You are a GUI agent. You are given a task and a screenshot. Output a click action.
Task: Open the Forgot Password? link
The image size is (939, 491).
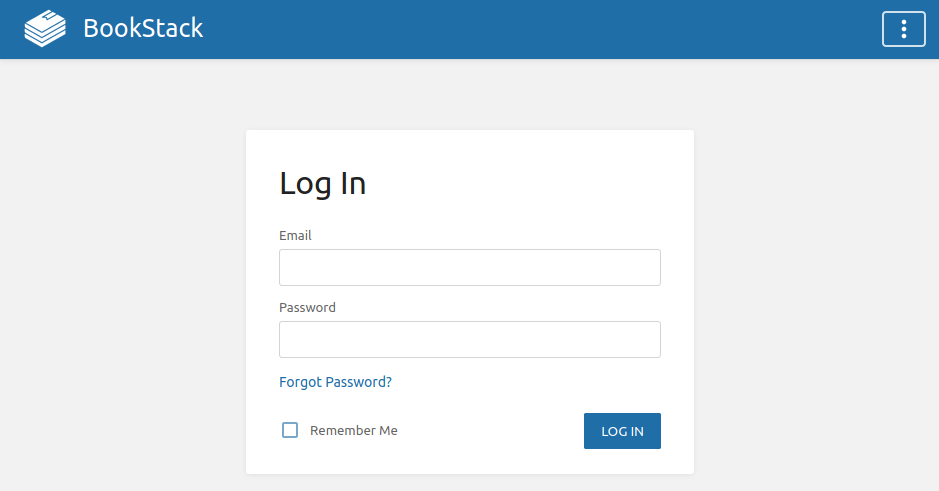(x=335, y=382)
